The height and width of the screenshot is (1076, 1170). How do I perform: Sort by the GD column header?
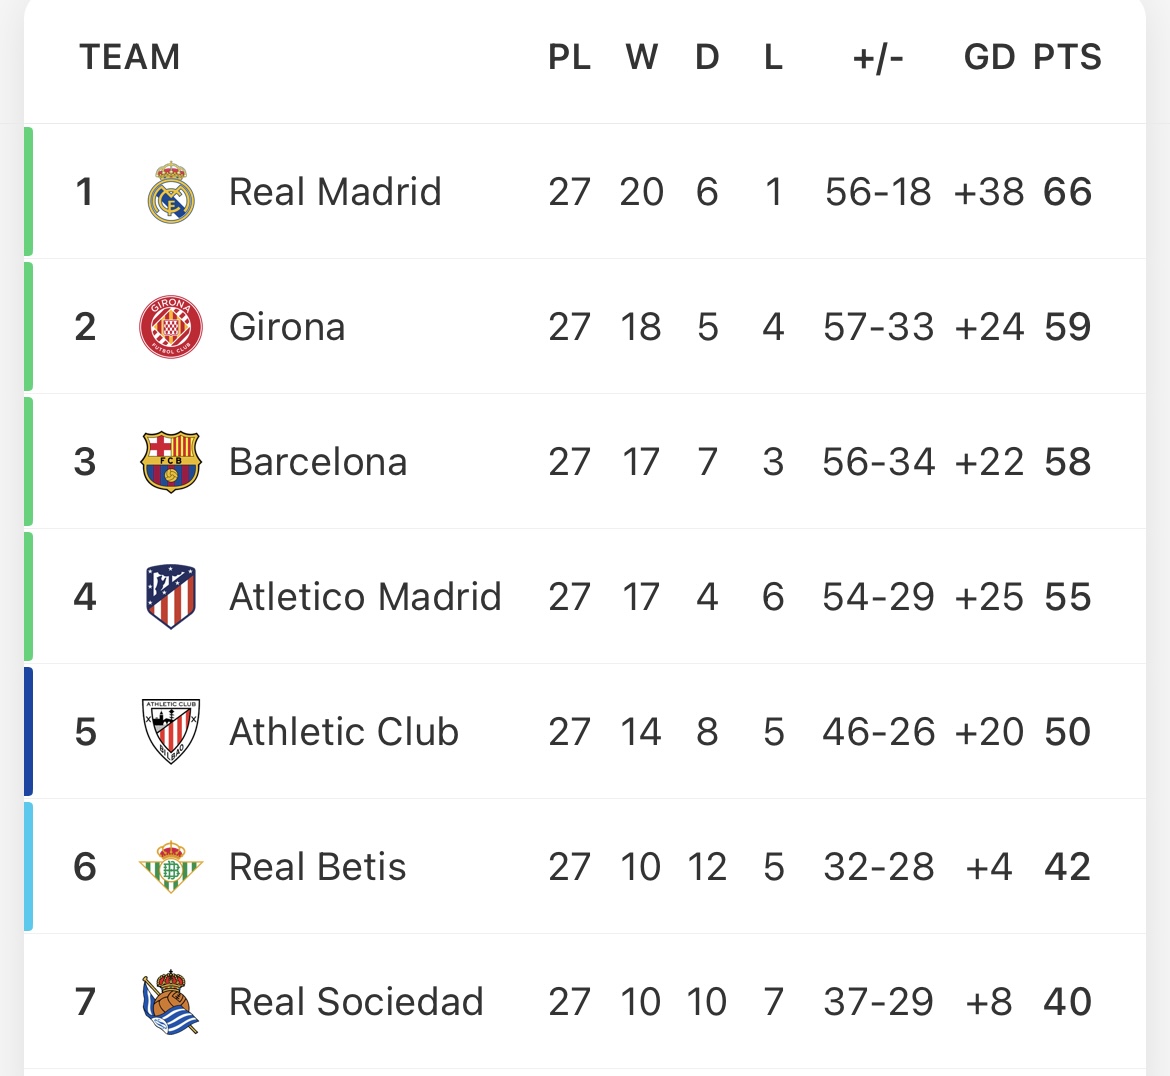[989, 57]
